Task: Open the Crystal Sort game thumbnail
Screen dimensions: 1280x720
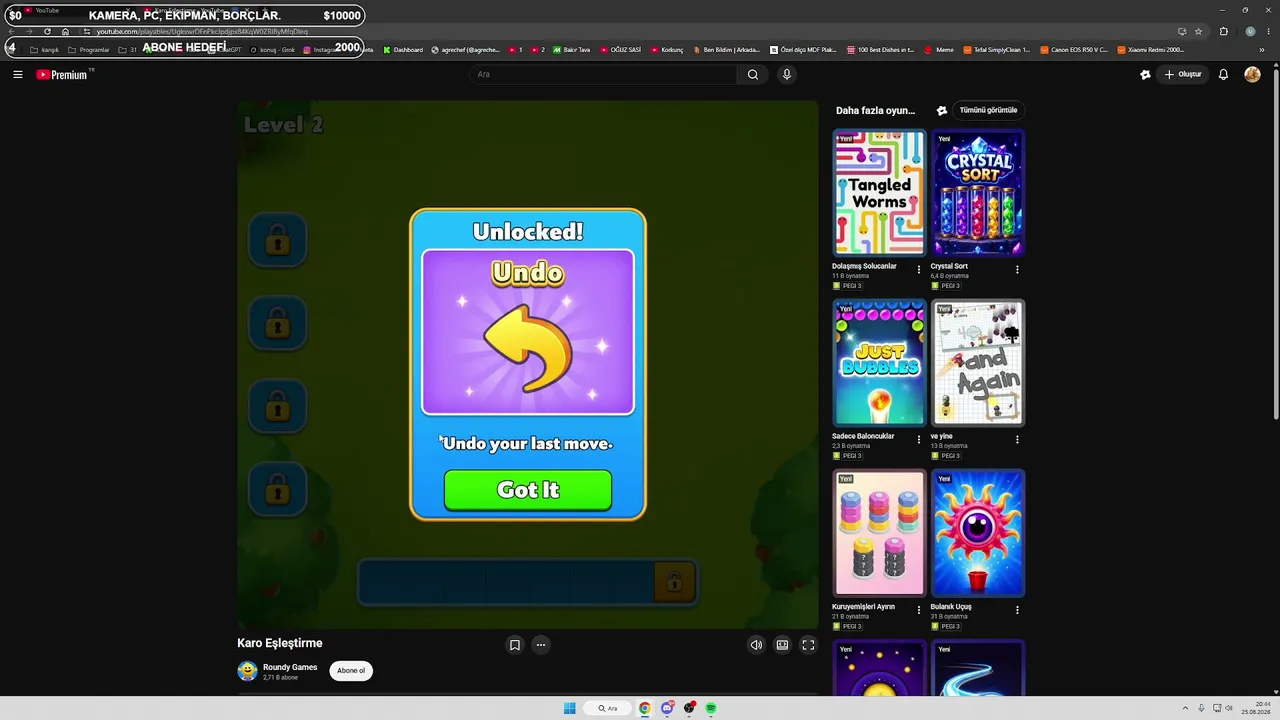Action: pos(978,192)
